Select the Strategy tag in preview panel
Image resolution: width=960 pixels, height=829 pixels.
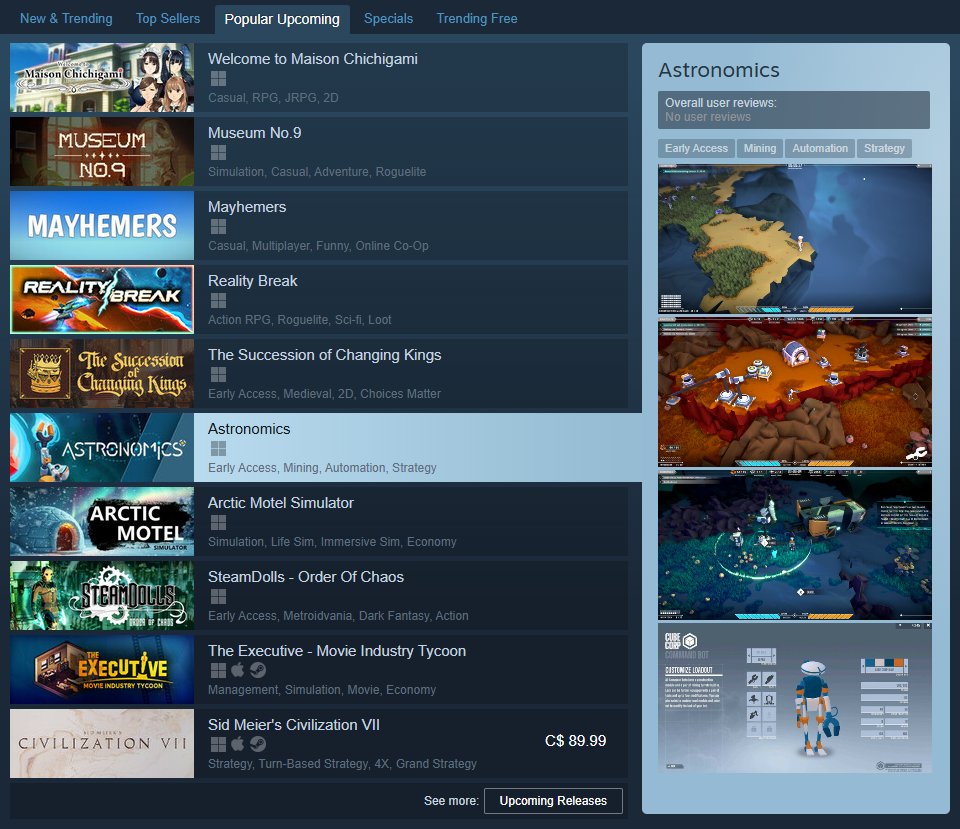884,148
